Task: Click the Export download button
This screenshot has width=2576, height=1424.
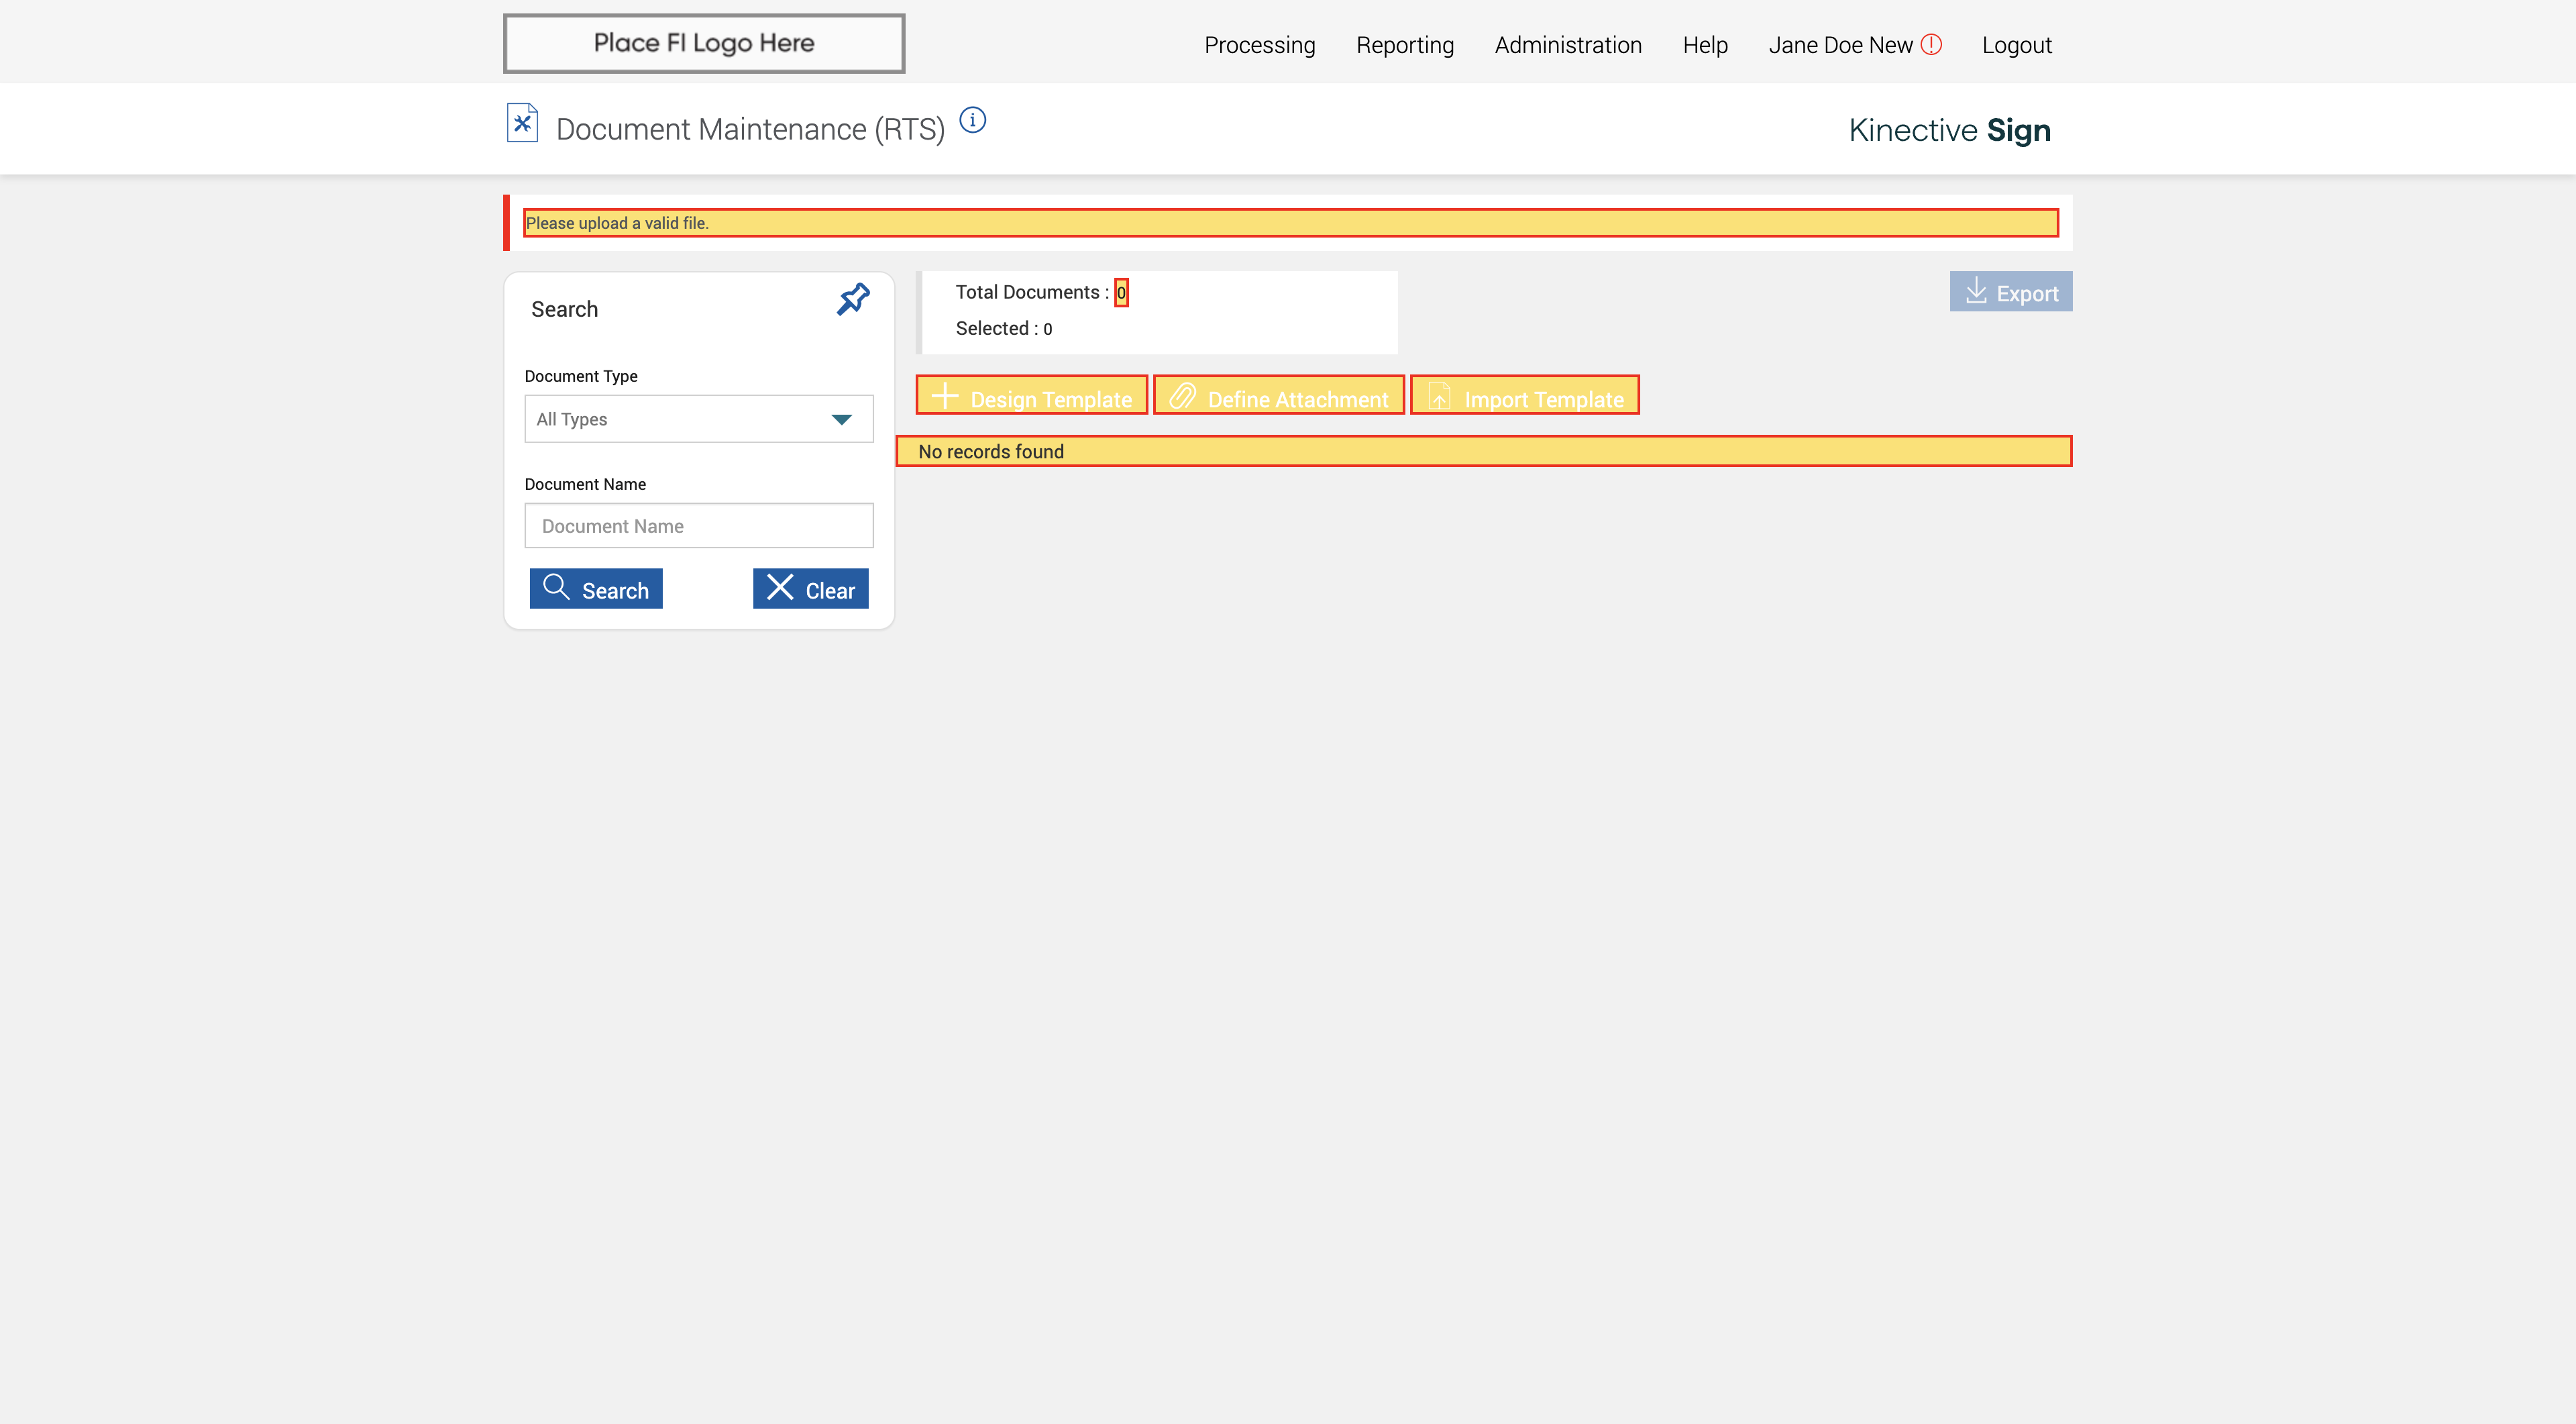Action: 2010,292
